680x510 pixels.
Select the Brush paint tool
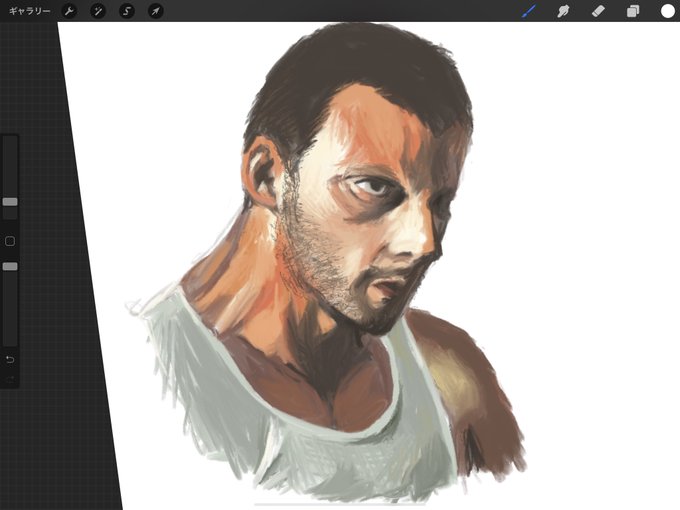pos(529,11)
